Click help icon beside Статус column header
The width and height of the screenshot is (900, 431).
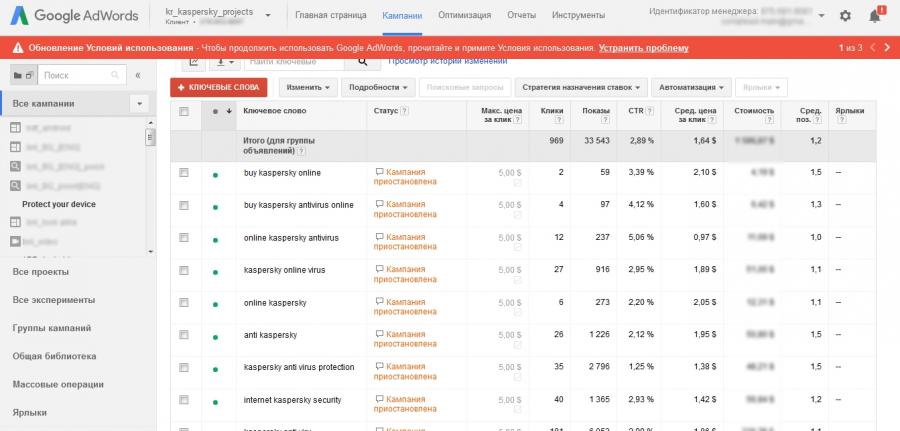point(404,111)
